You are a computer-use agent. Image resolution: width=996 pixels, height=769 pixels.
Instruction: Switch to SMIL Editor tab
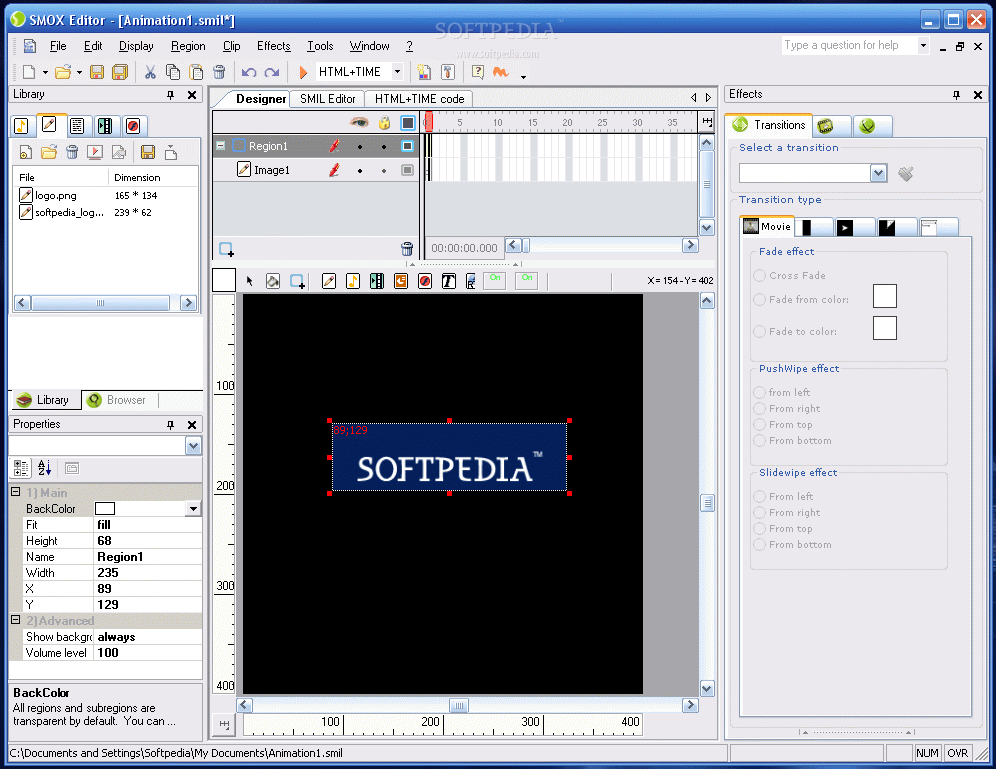(328, 99)
